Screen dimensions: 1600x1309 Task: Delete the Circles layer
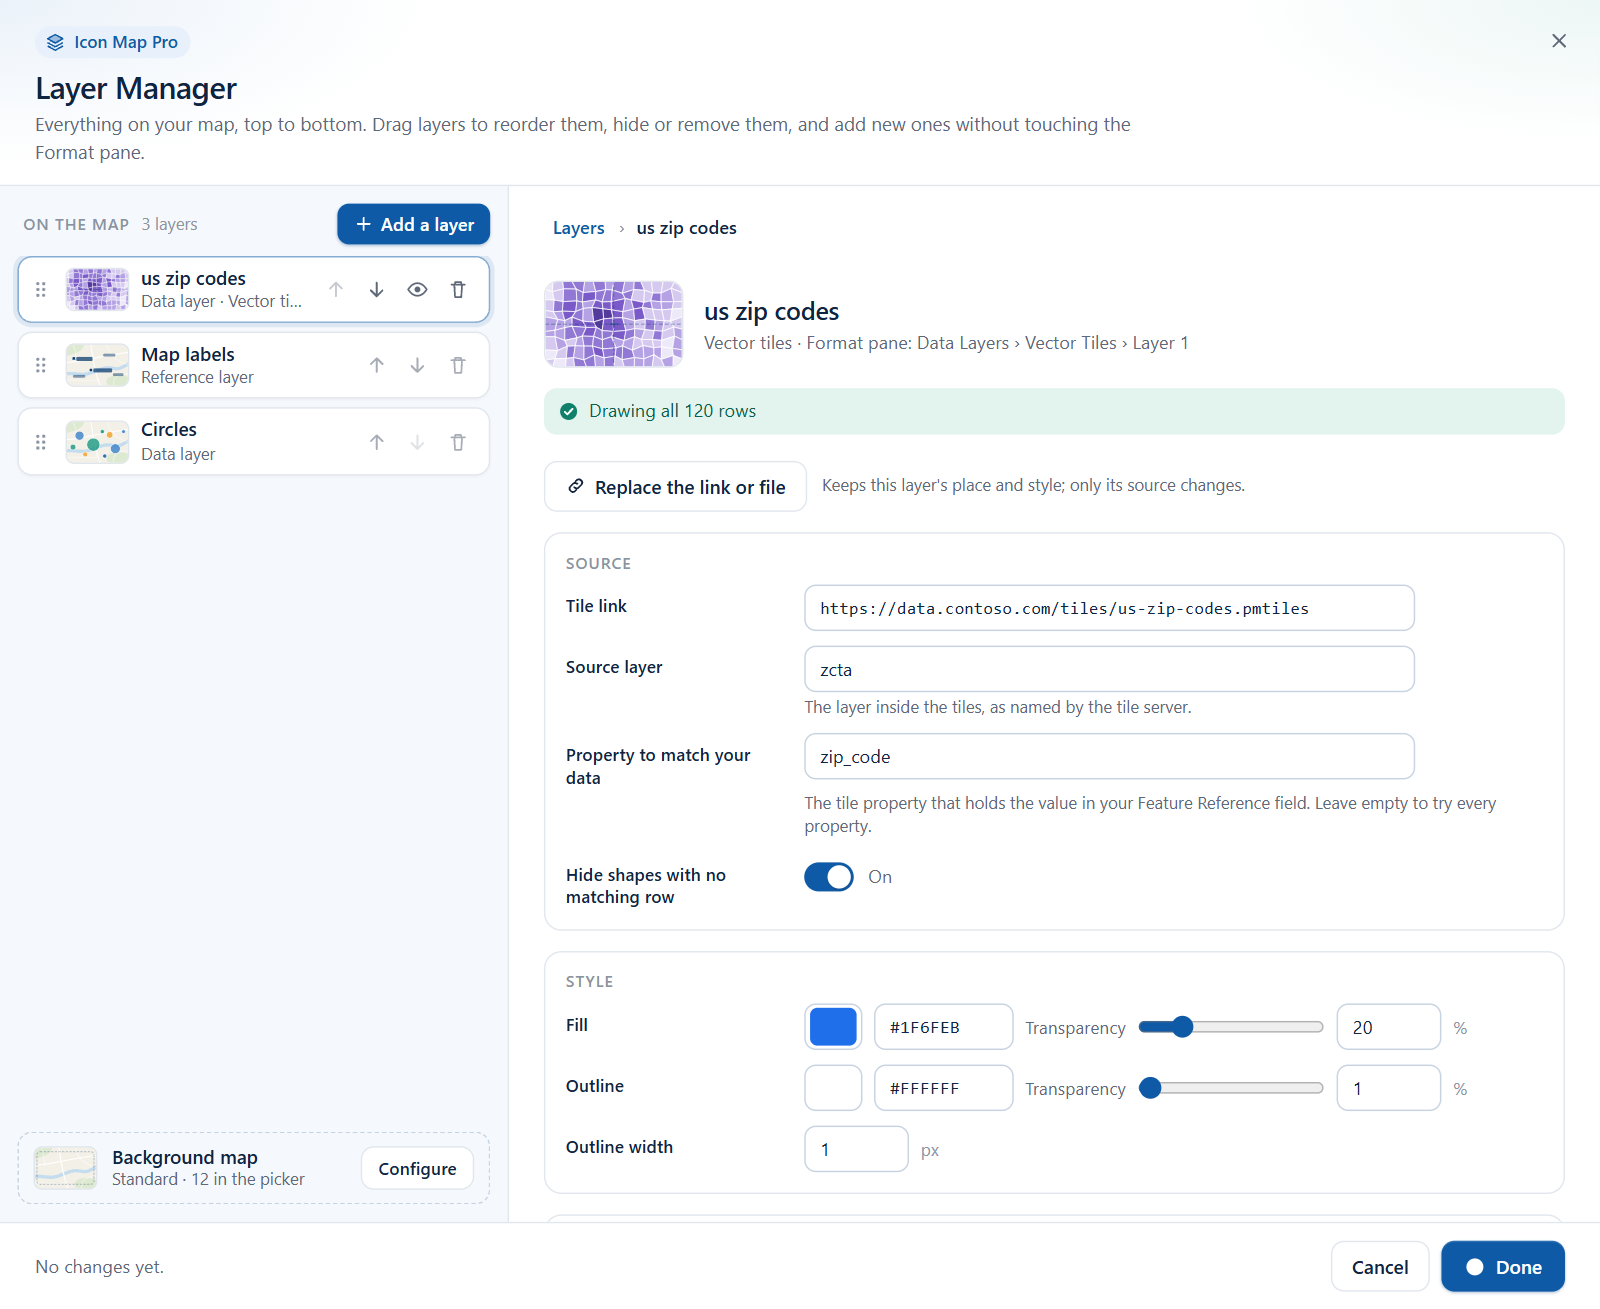point(458,442)
